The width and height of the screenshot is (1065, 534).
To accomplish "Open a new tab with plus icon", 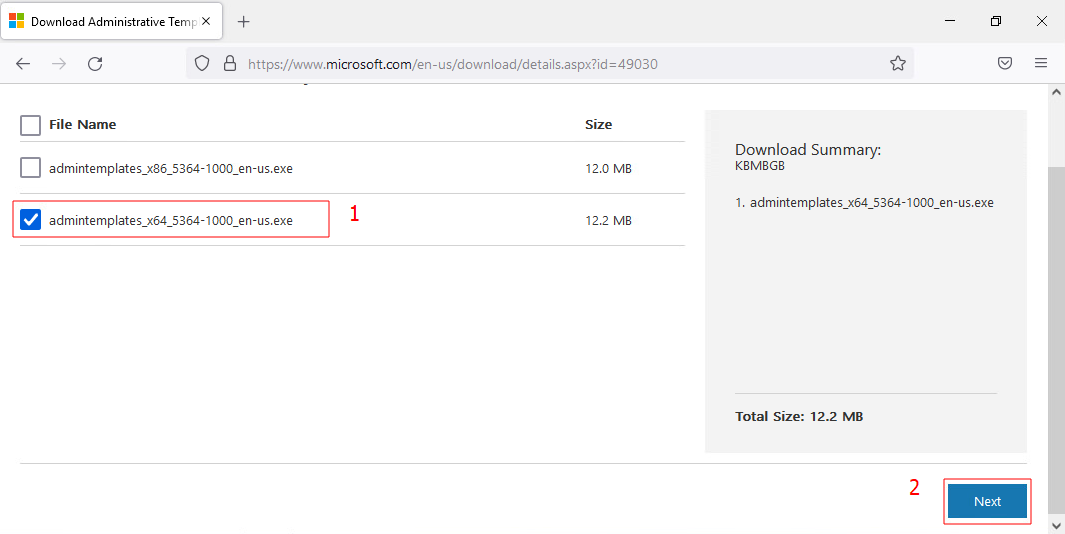I will coord(243,21).
